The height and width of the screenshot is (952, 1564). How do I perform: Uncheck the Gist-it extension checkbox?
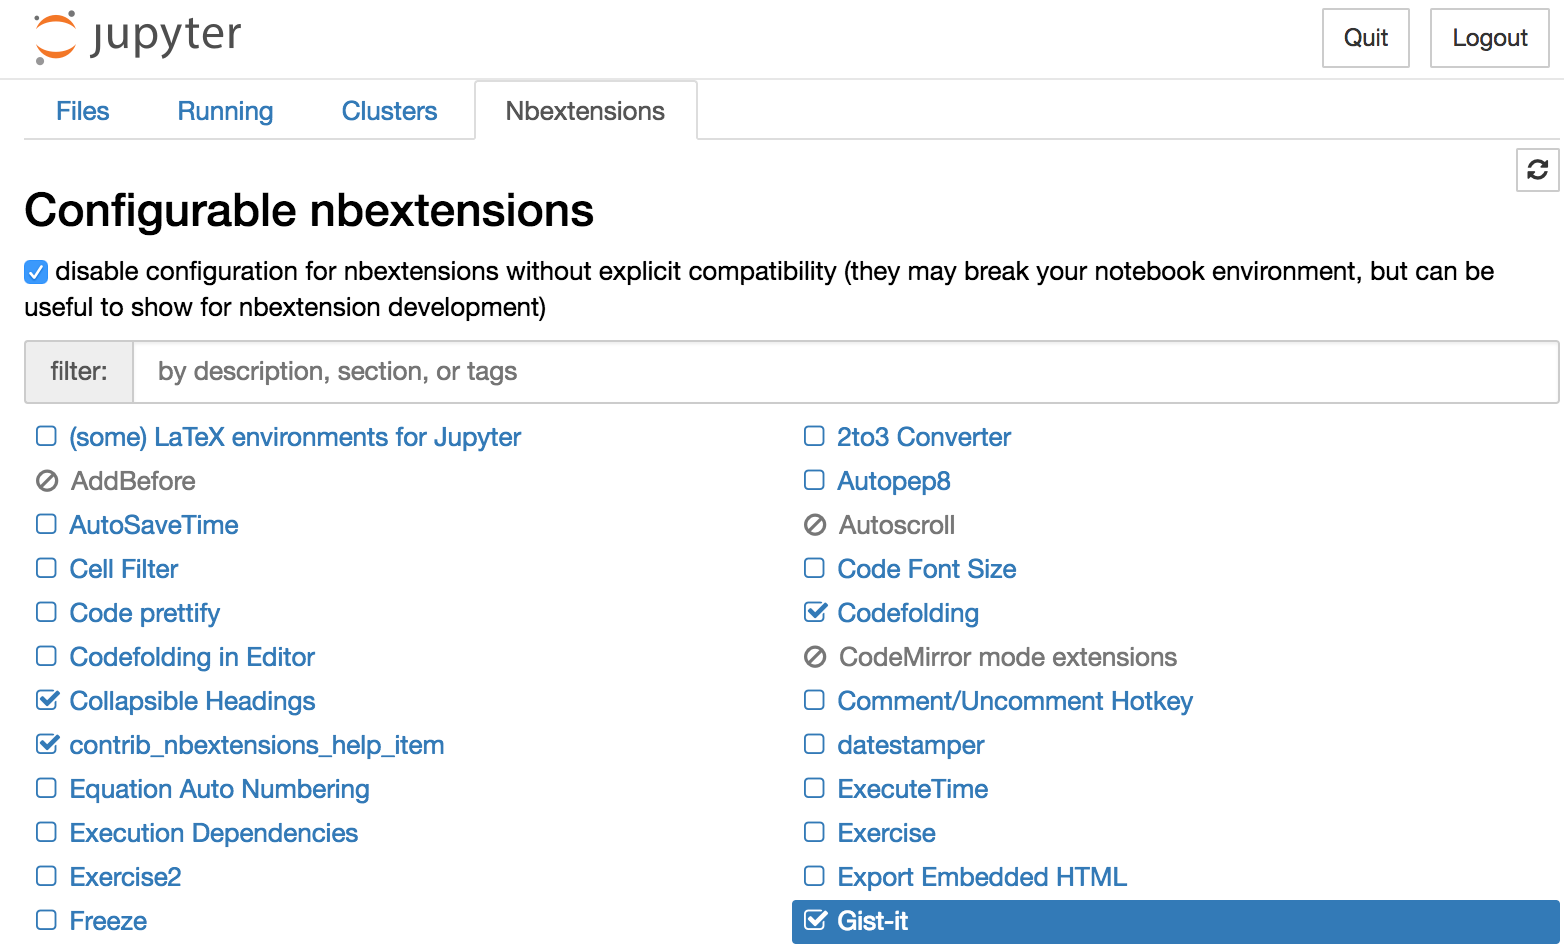(x=815, y=920)
